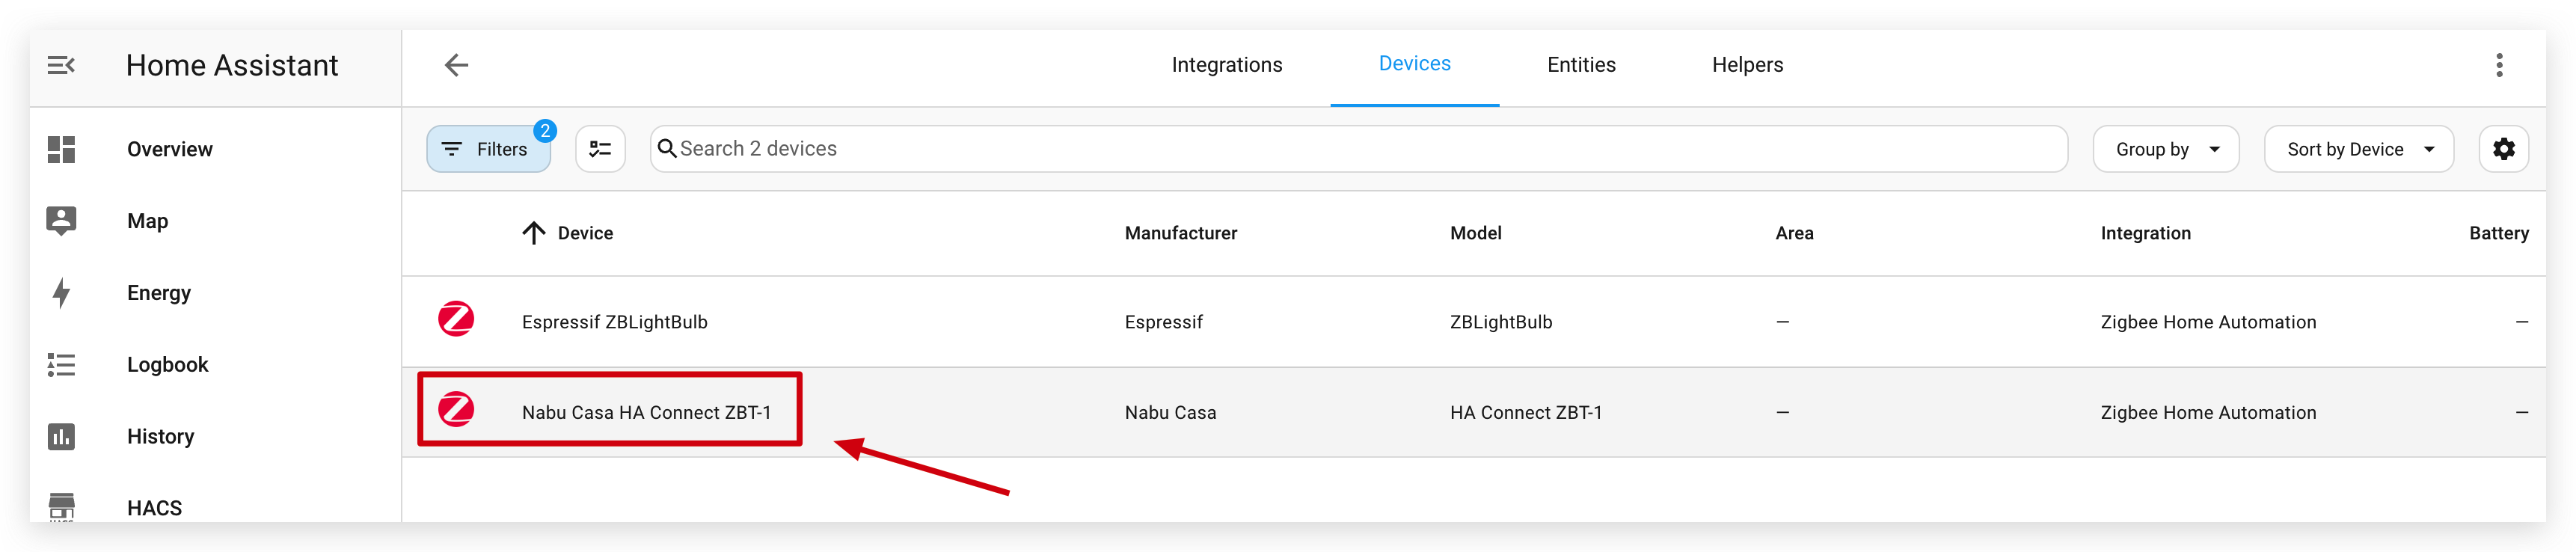The height and width of the screenshot is (552, 2576).
Task: Enter selection mode with checklist icon
Action: 600,149
